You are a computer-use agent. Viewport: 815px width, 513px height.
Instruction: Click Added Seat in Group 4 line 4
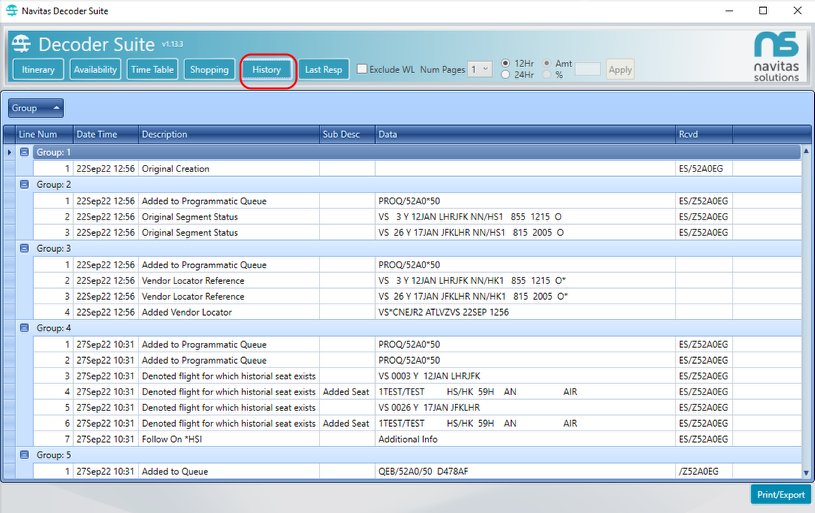click(346, 392)
